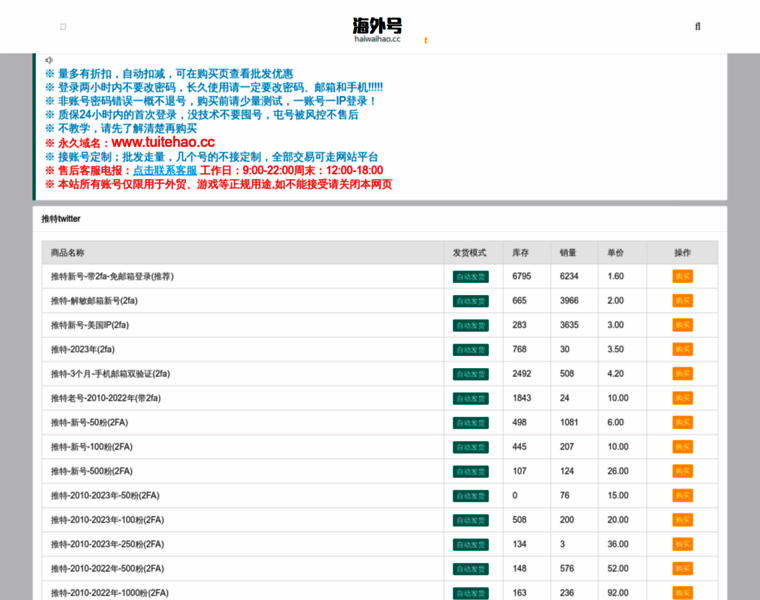
Task: Click the 推特twitter category heading
Action: 61,219
